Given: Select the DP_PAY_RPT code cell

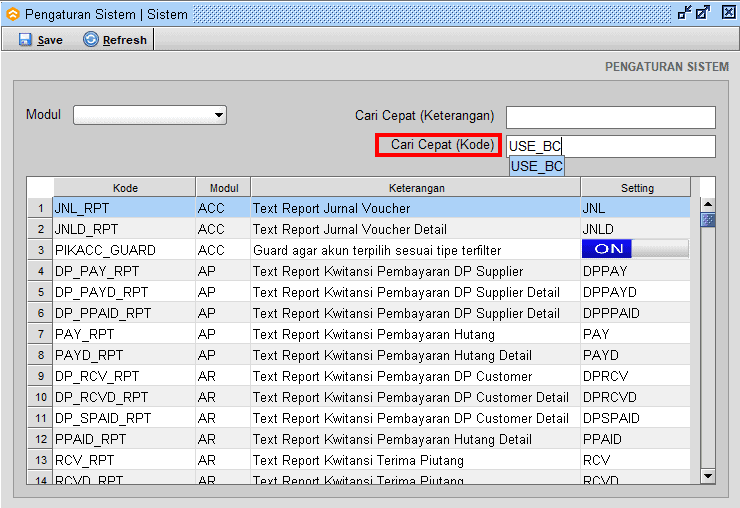Looking at the screenshot, I should [125, 271].
